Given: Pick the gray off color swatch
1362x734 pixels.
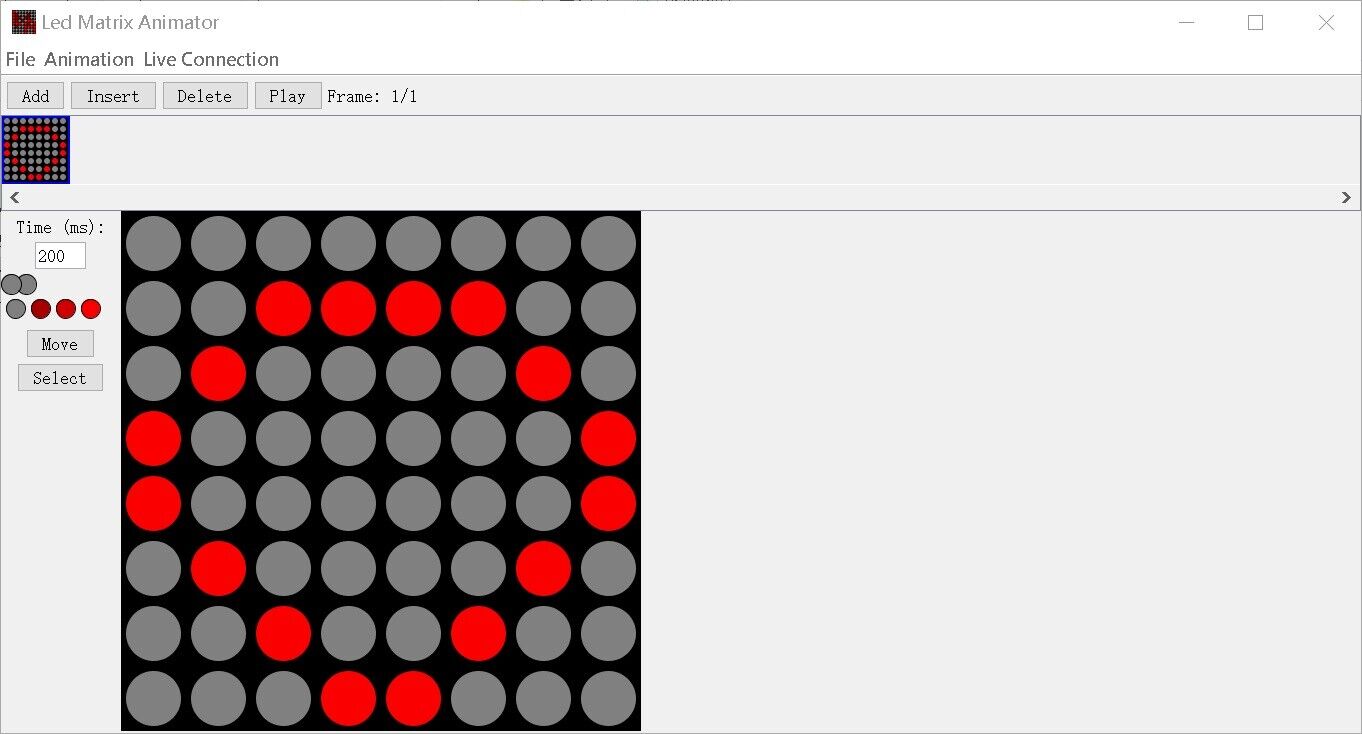Looking at the screenshot, I should click(x=16, y=309).
